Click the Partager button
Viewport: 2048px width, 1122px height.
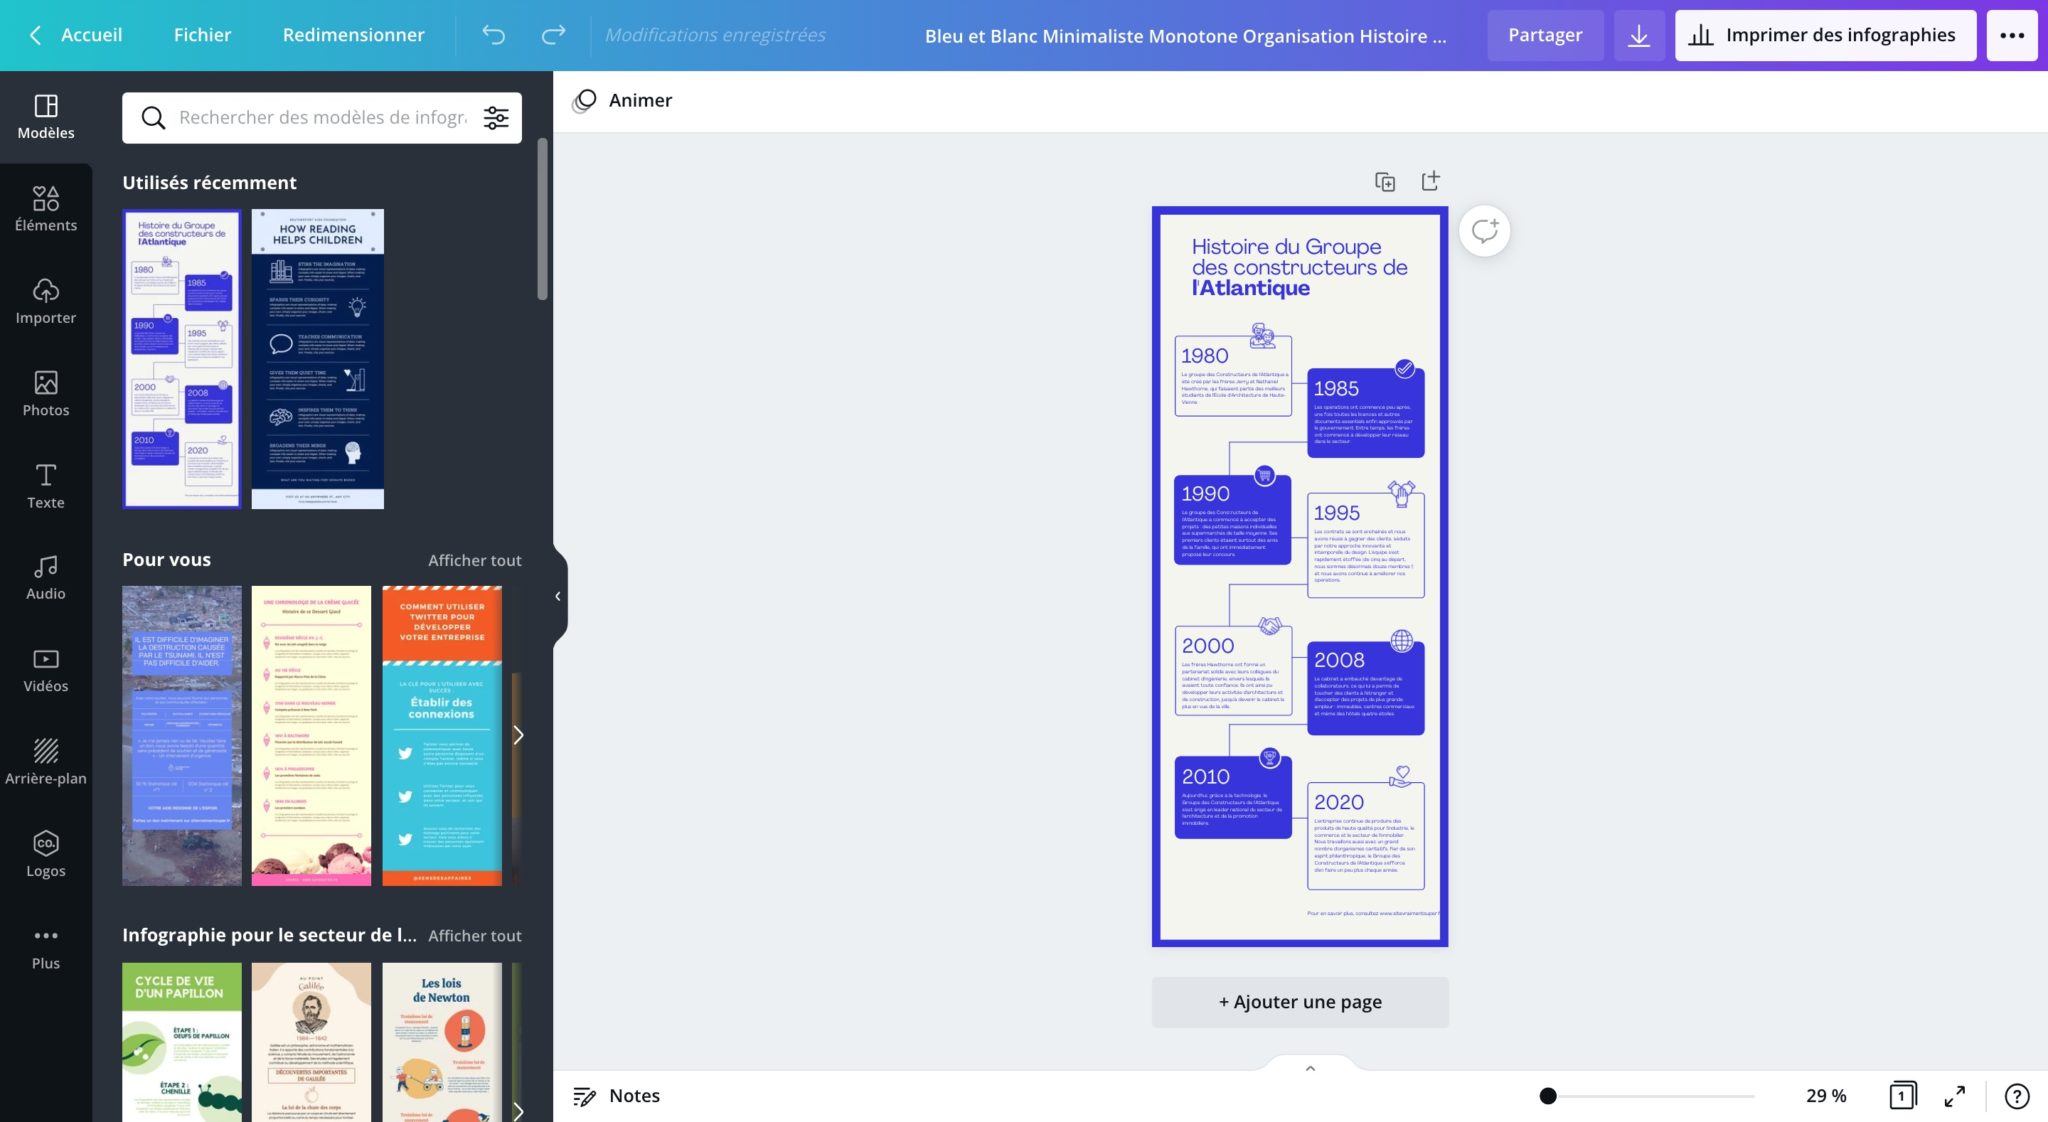(x=1545, y=34)
